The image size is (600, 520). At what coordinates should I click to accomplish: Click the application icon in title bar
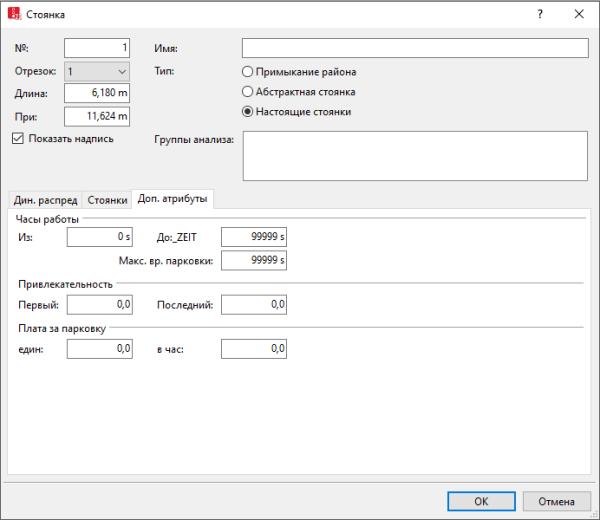click(14, 14)
